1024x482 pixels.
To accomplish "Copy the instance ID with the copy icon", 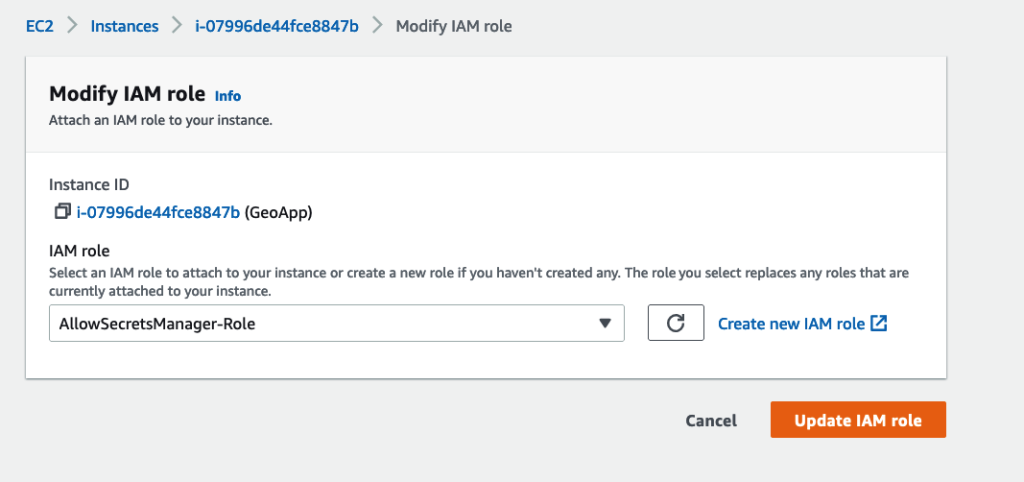I will (x=62, y=211).
